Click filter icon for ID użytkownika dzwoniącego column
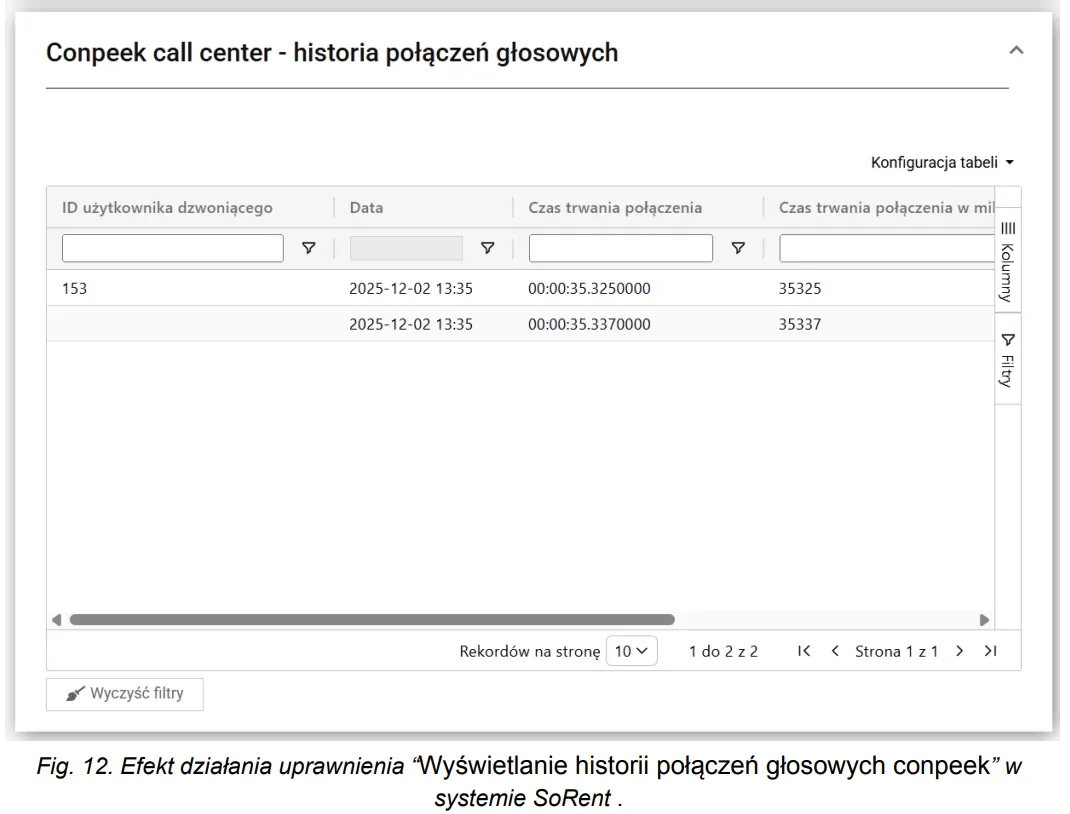1070x814 pixels. coord(309,248)
